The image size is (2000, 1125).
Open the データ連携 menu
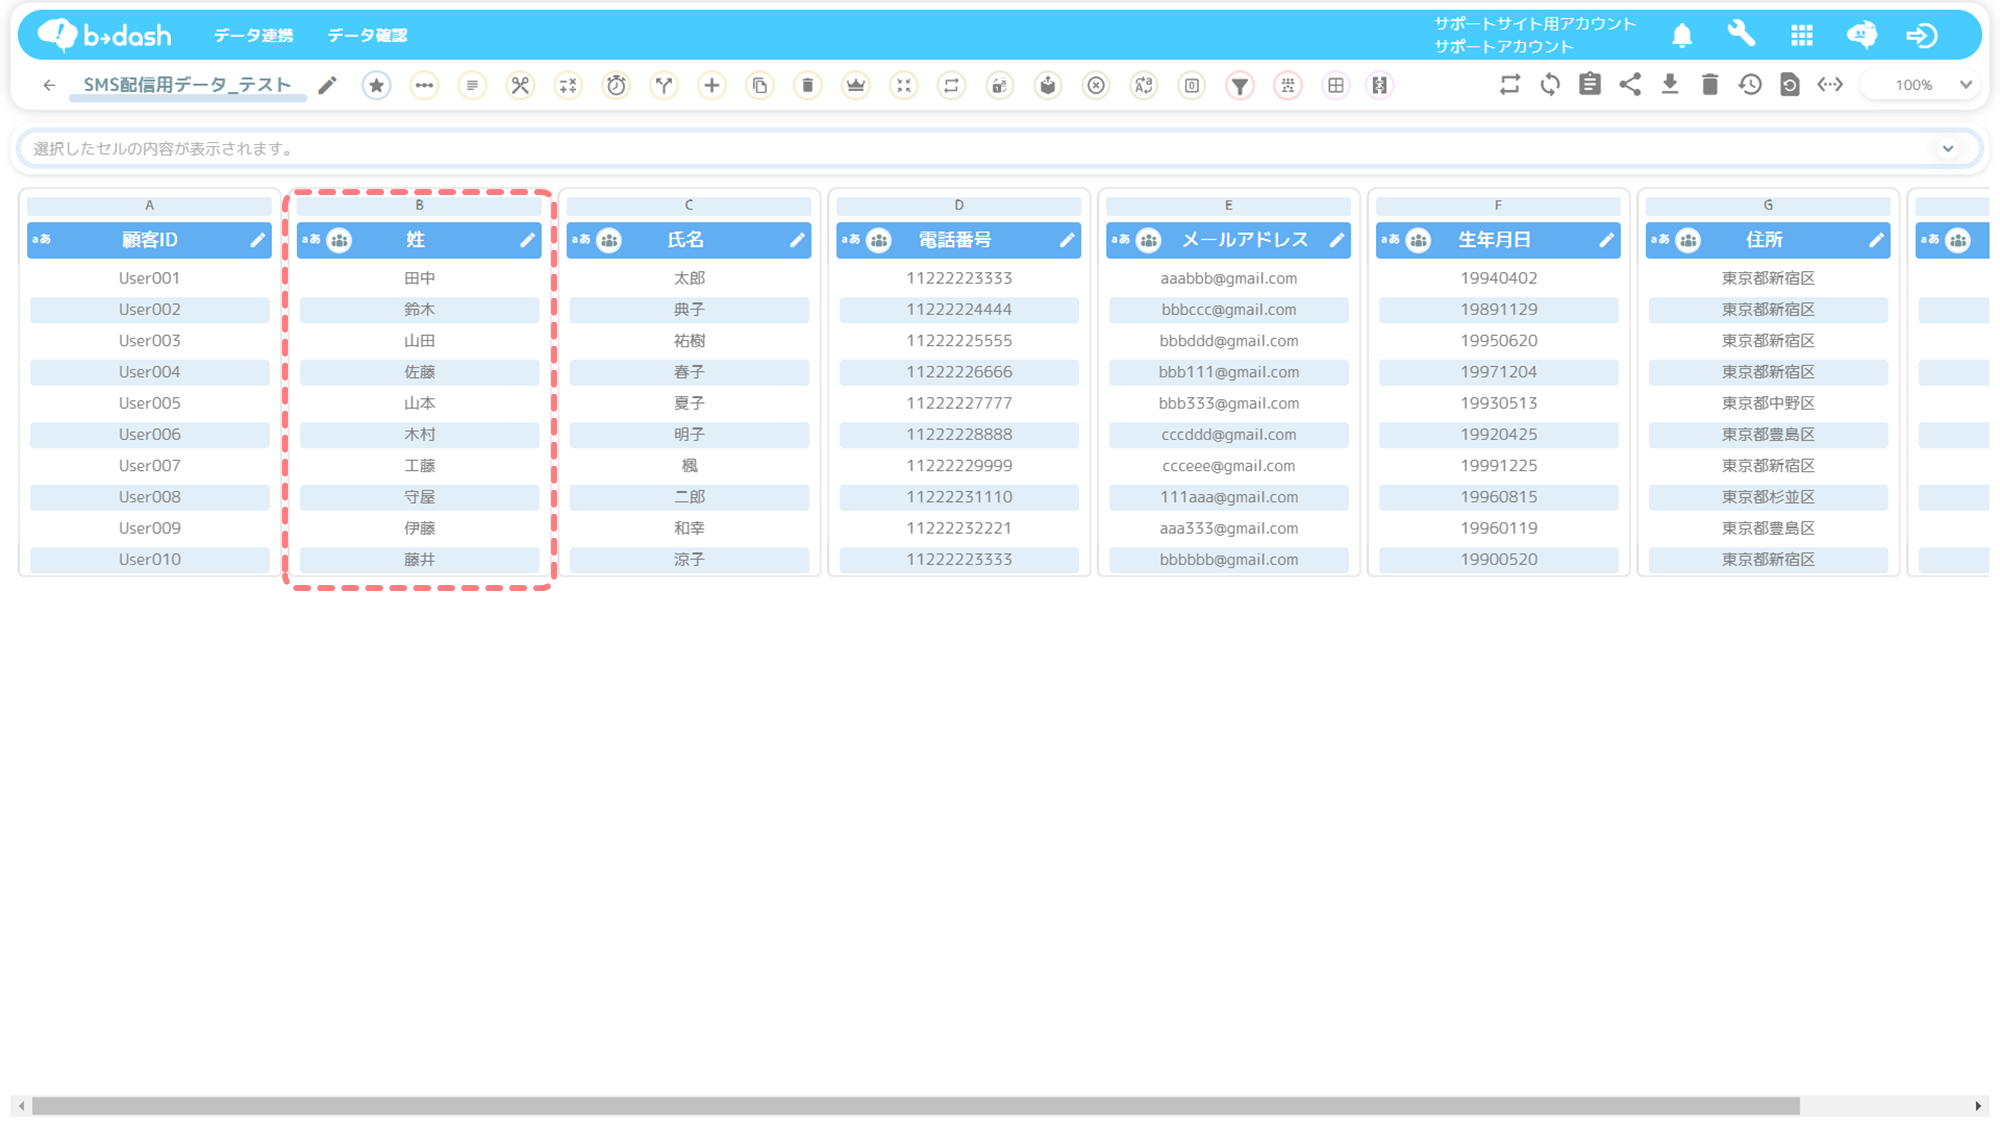(253, 36)
